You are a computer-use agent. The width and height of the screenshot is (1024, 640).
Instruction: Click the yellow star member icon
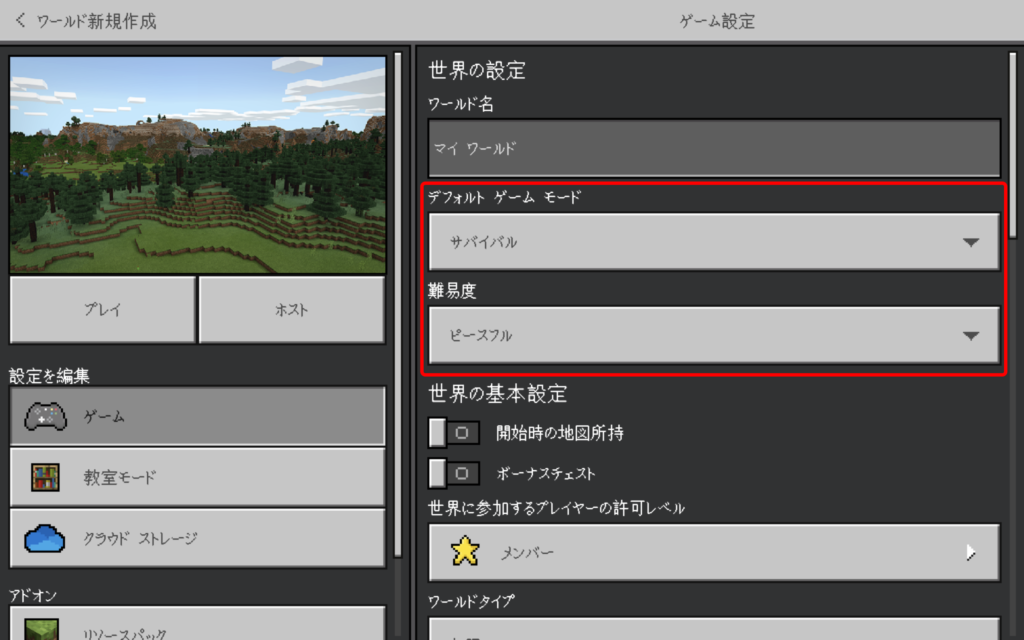point(465,552)
